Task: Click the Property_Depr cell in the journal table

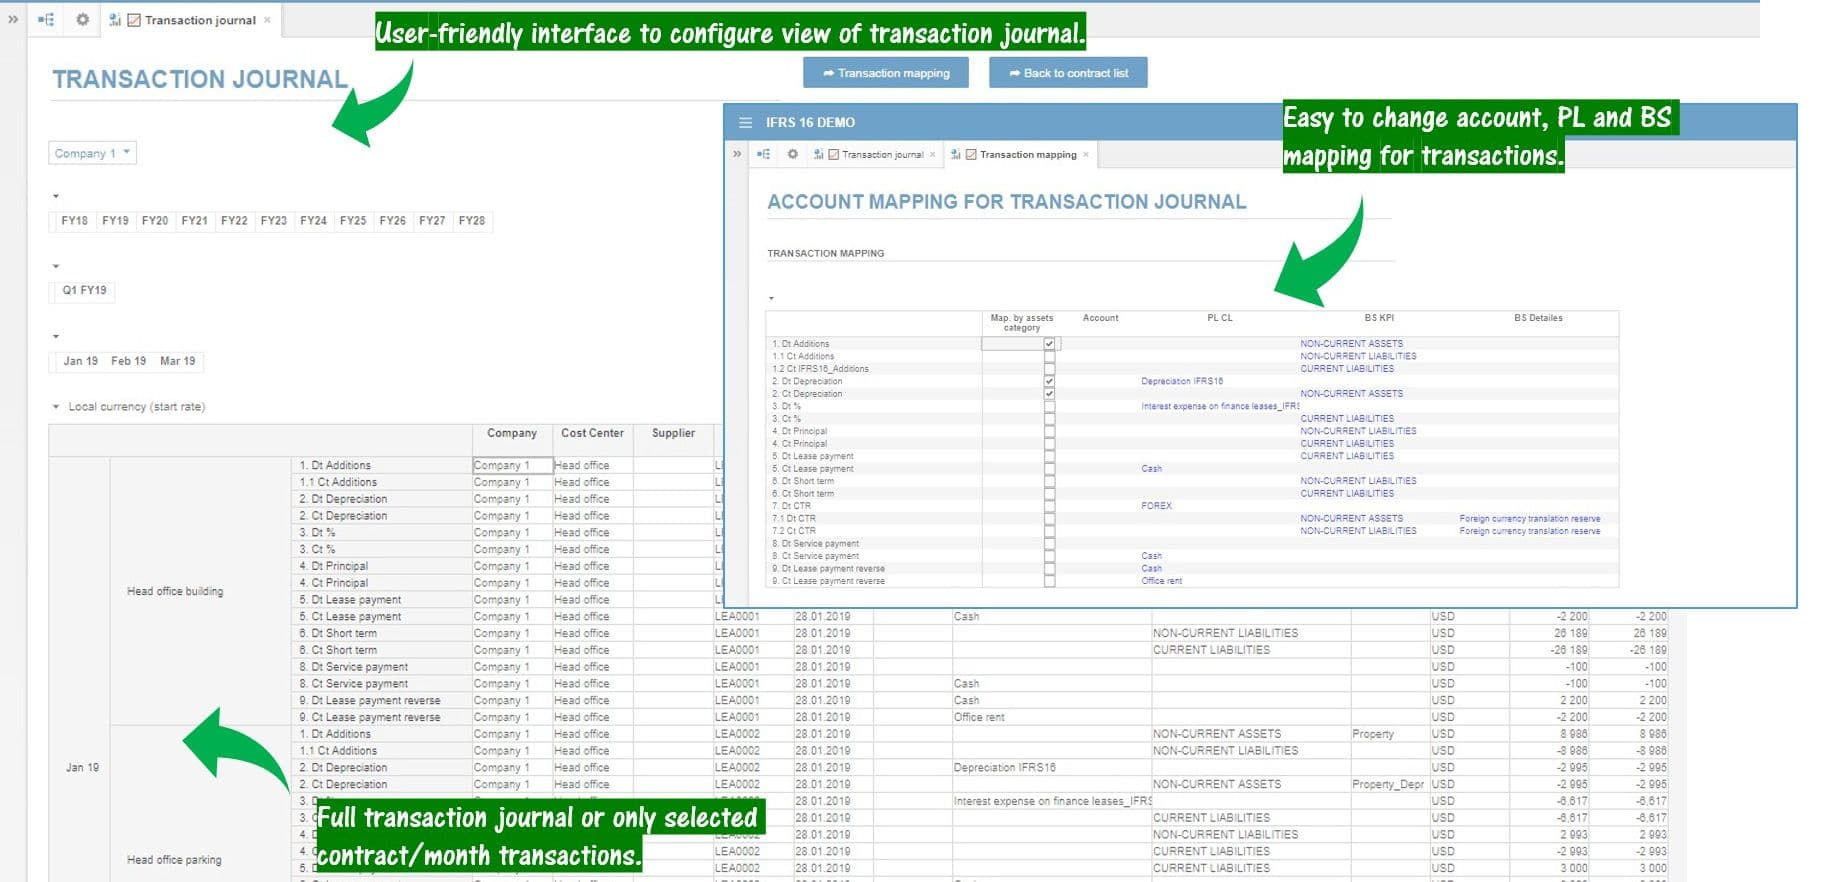Action: click(x=1388, y=784)
